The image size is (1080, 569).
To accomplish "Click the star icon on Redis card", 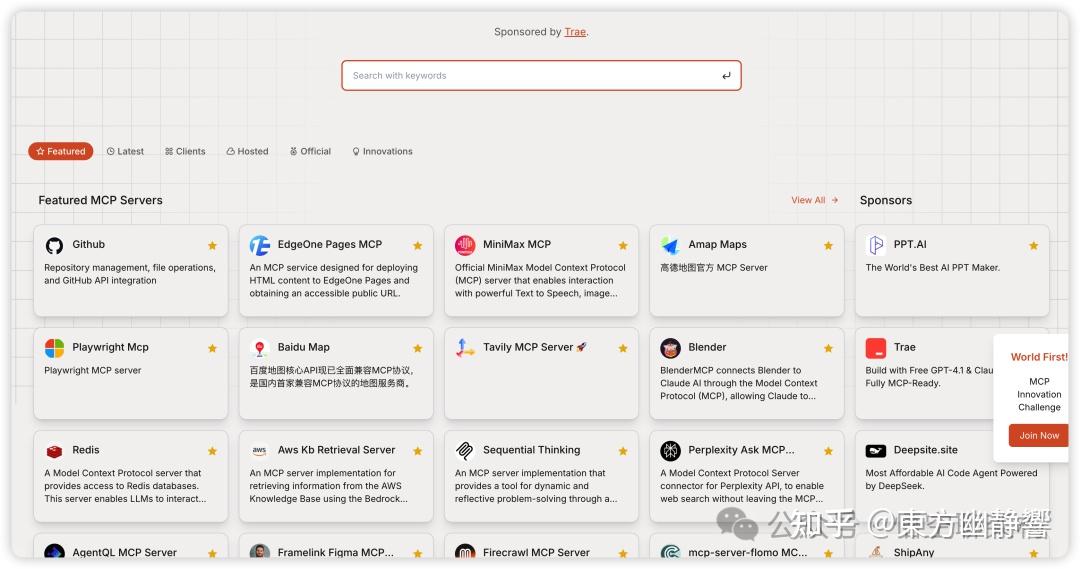I will 212,451.
